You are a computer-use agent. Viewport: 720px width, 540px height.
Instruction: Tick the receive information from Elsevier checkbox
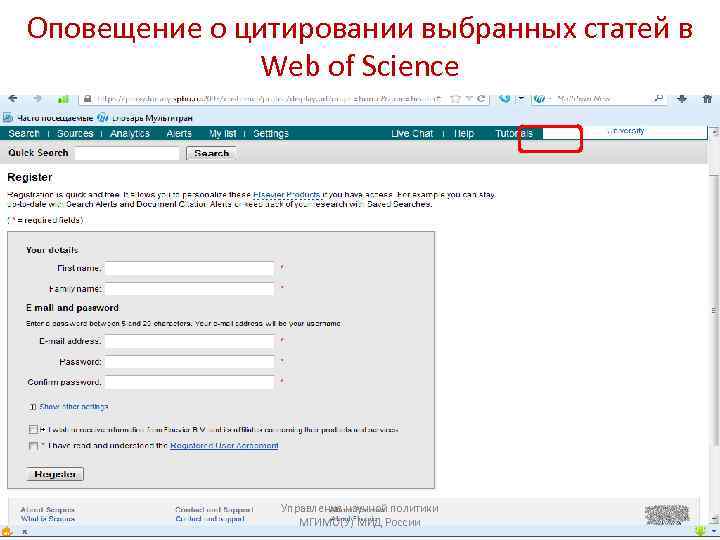pos(33,430)
